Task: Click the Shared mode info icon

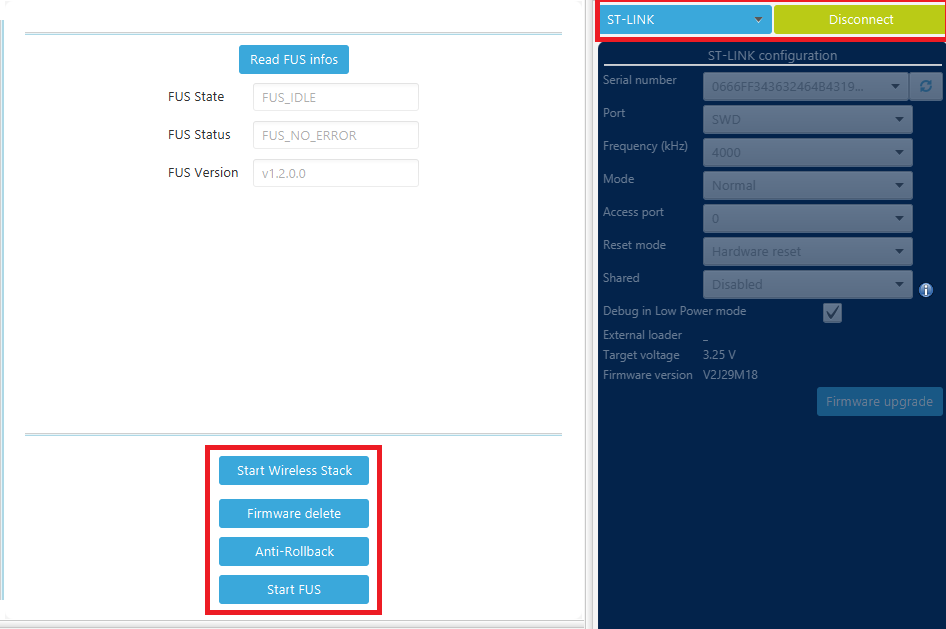Action: [x=925, y=290]
